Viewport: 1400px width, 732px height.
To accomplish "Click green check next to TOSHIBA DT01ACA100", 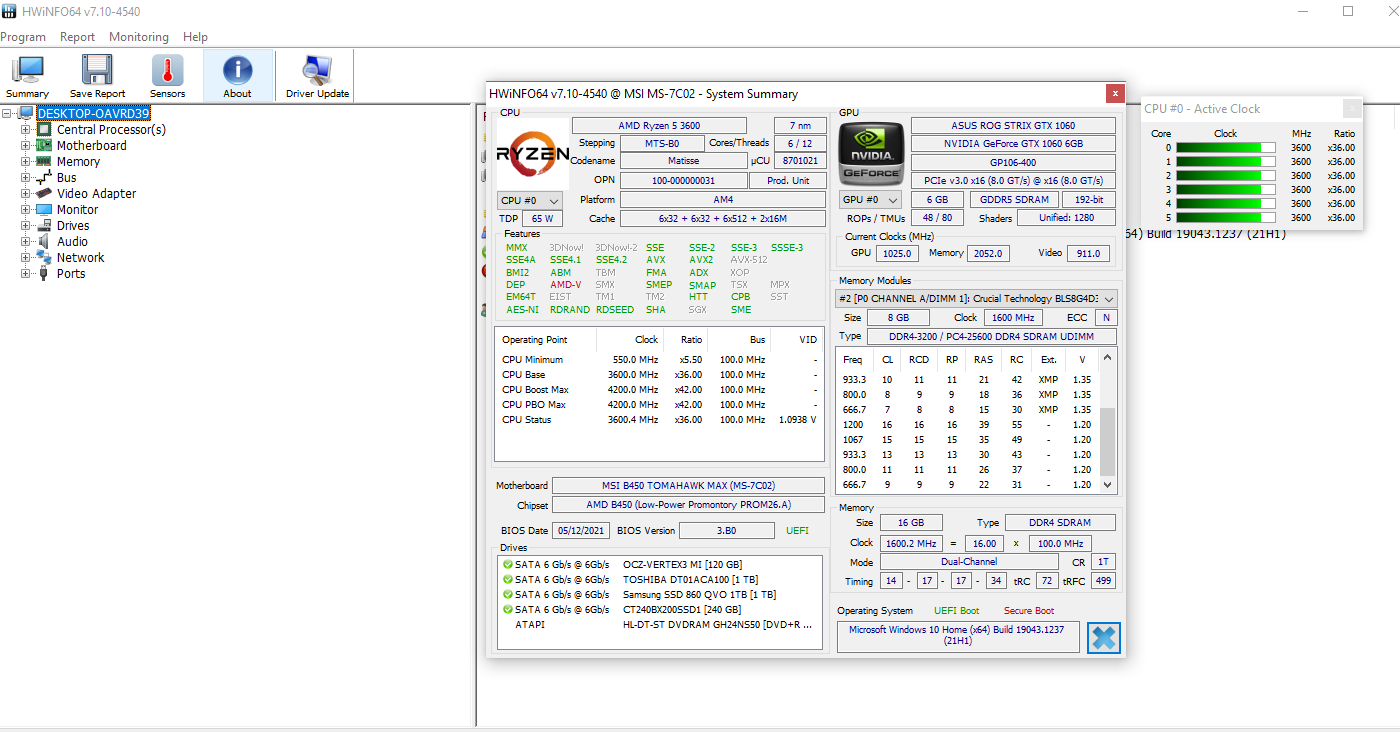I will pyautogui.click(x=508, y=579).
